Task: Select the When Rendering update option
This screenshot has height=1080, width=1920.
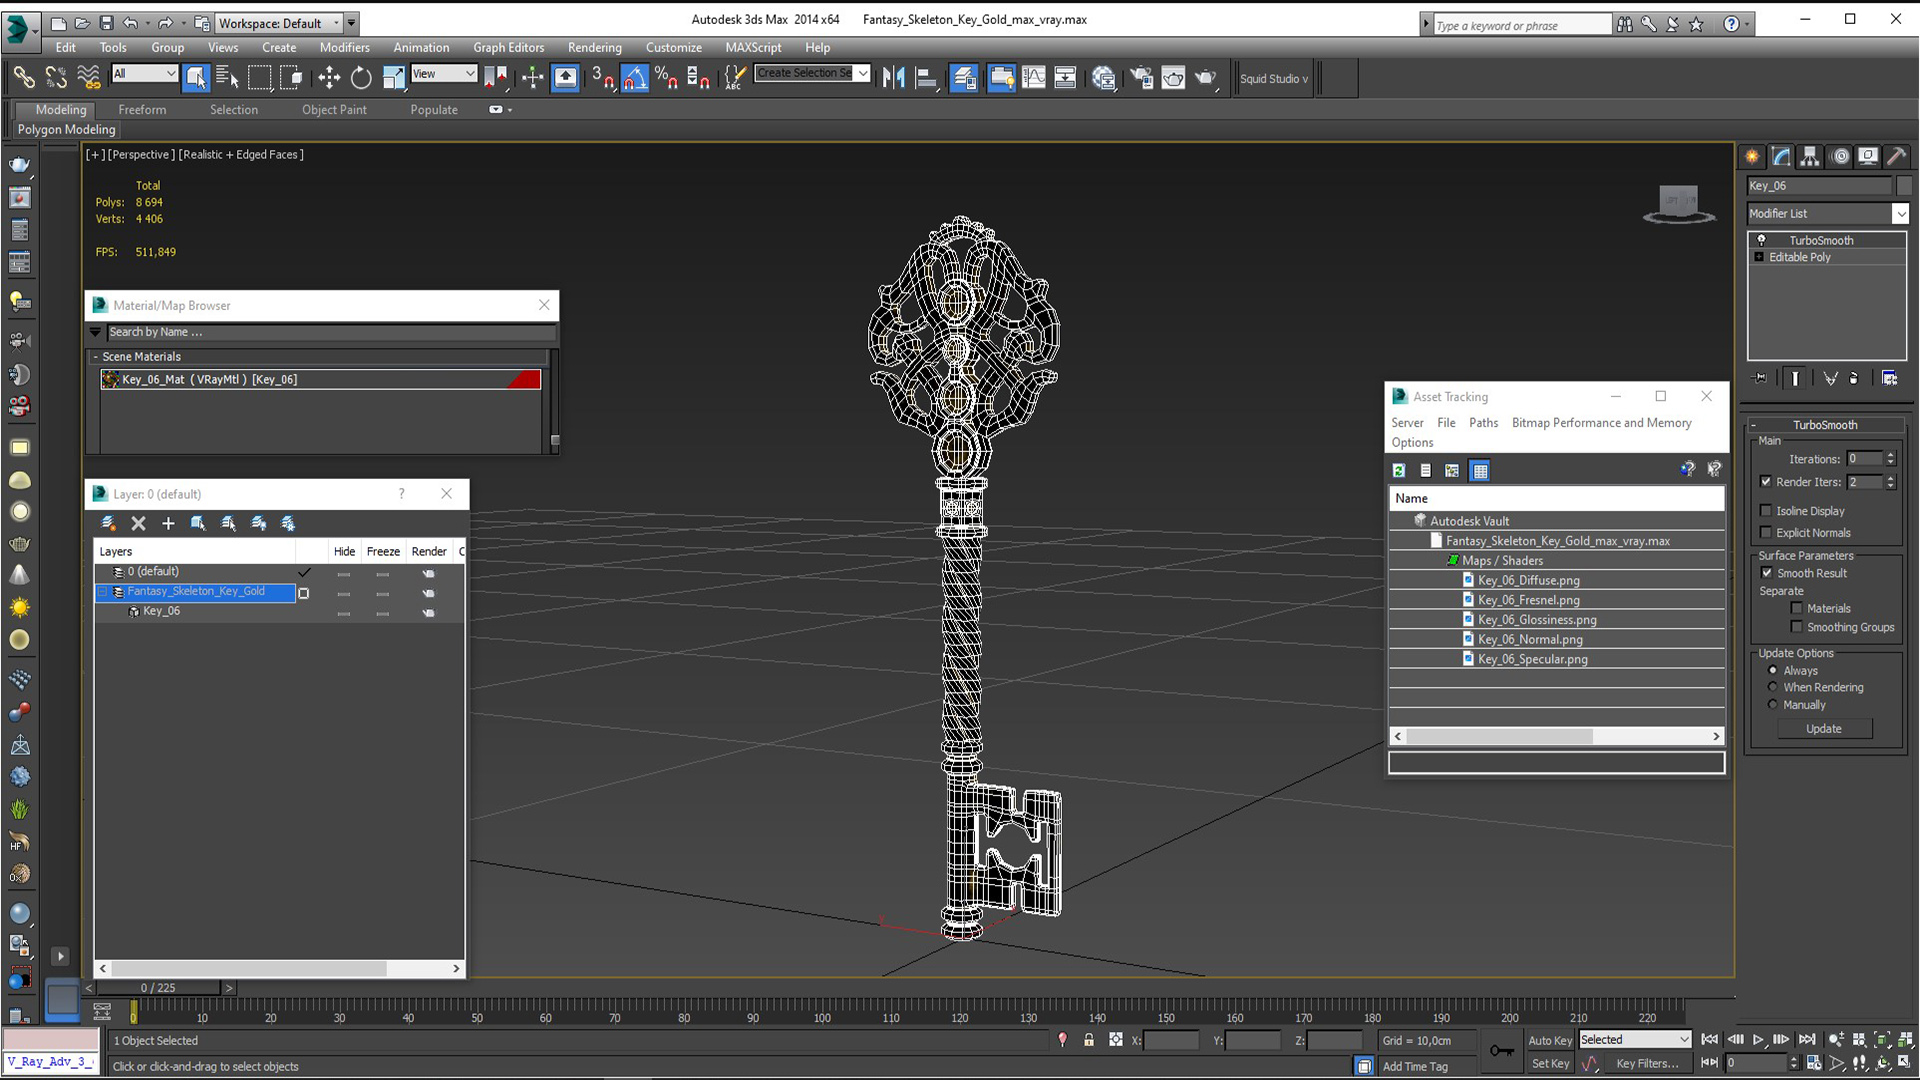Action: tap(1773, 687)
